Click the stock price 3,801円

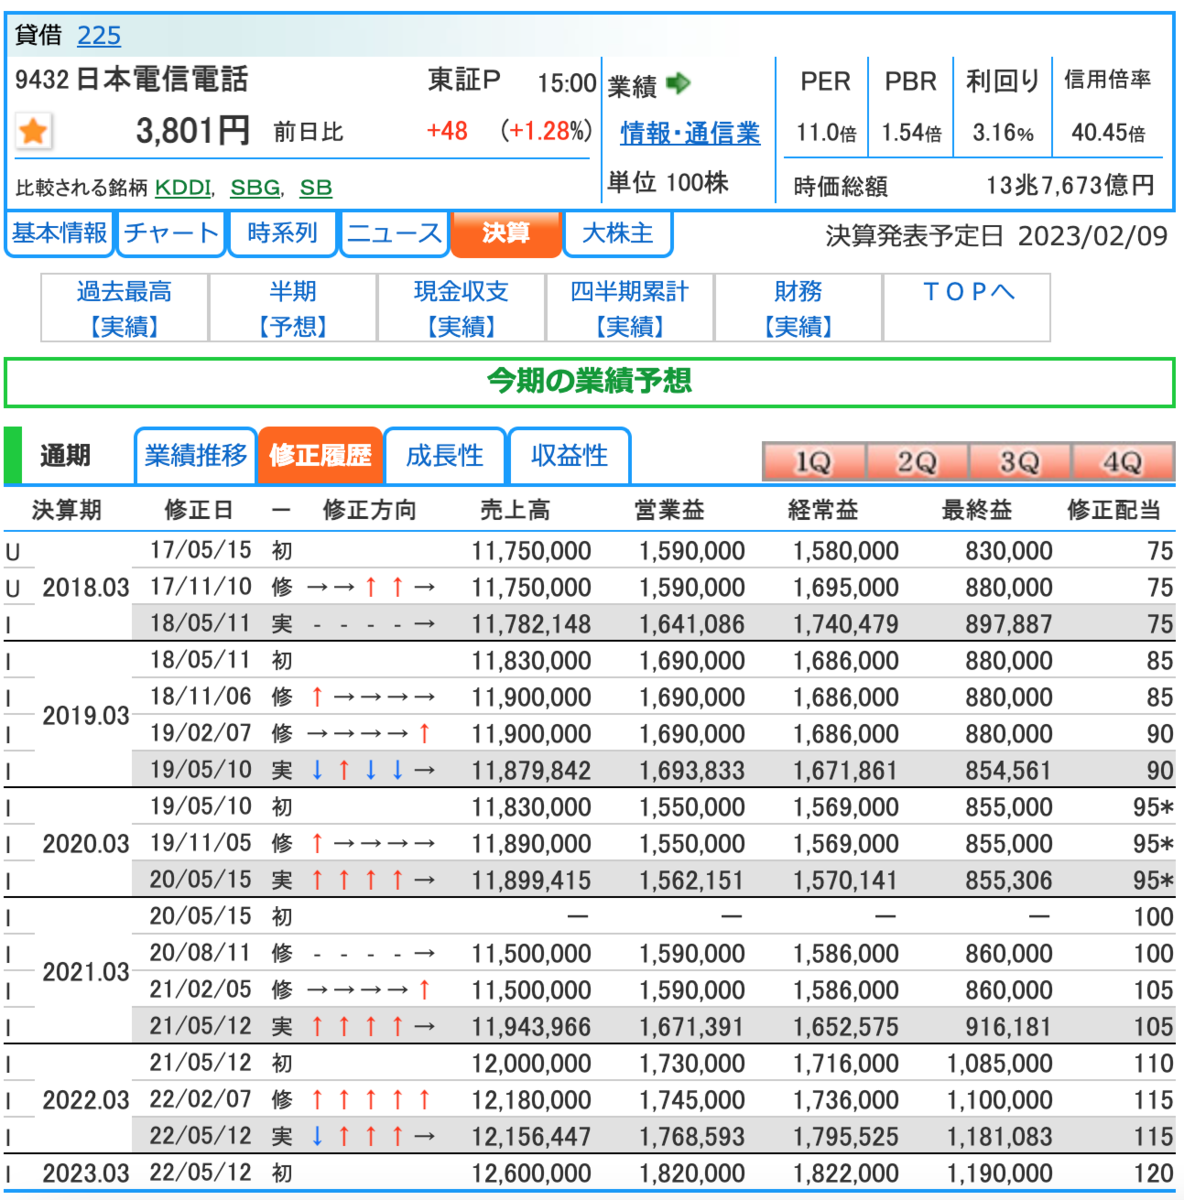(x=193, y=131)
